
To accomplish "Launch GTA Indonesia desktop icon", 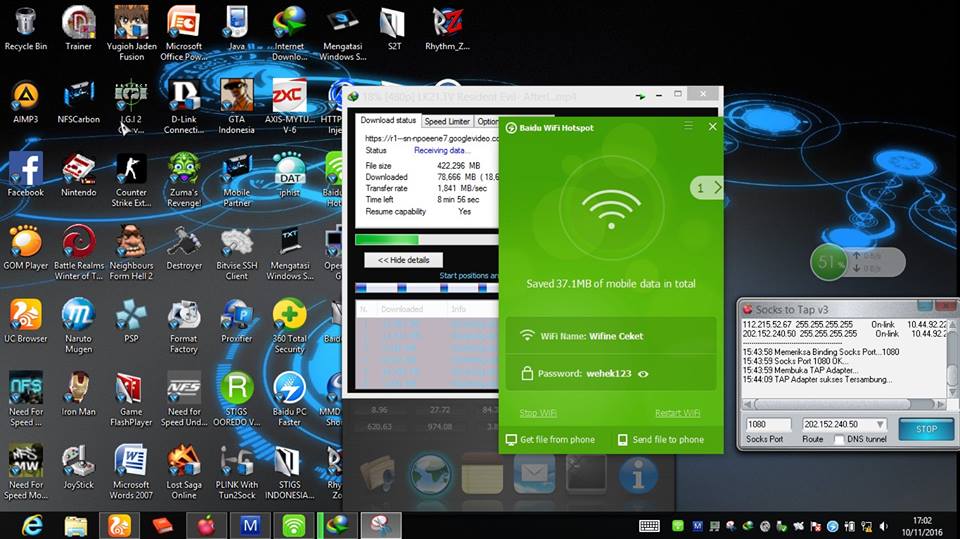I will [236, 107].
